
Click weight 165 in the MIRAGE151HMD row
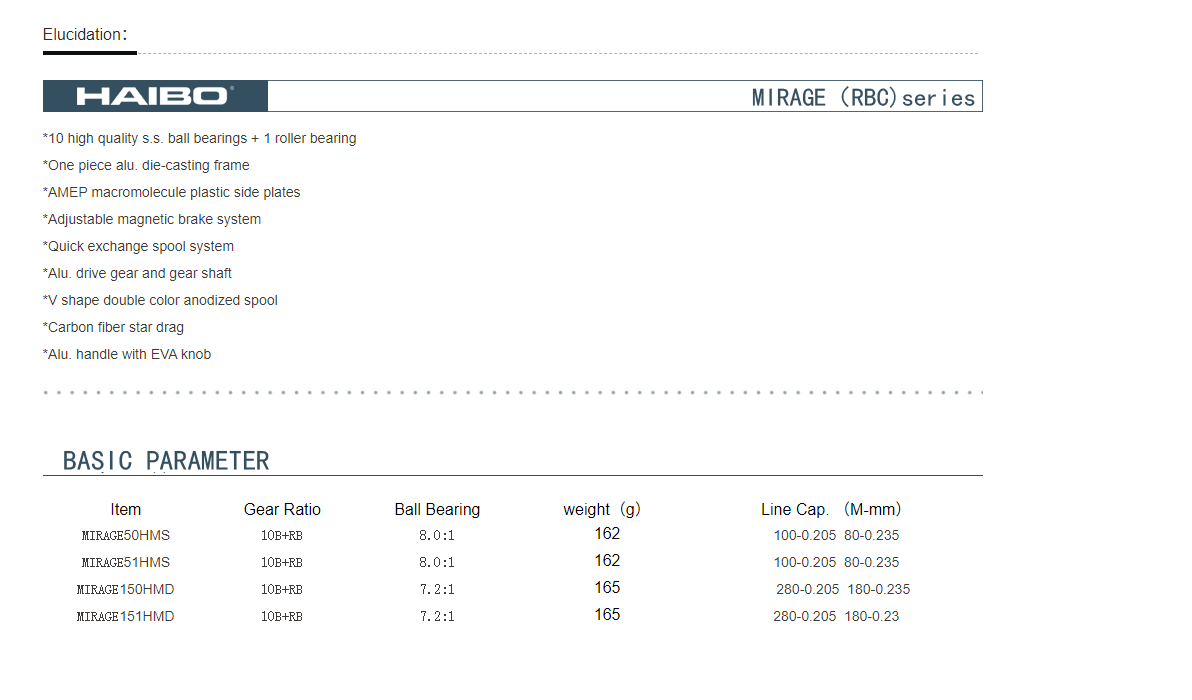pos(607,614)
